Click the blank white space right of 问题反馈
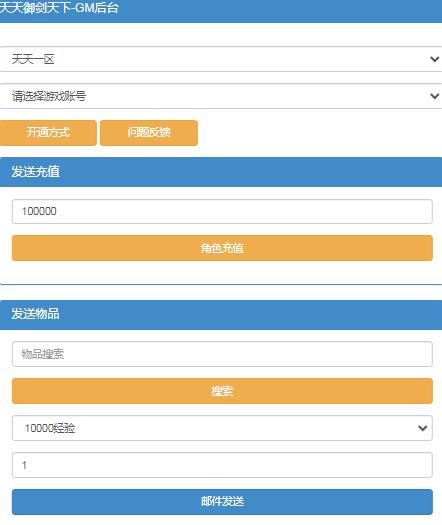Image resolution: width=442 pixels, height=525 pixels. tap(320, 133)
